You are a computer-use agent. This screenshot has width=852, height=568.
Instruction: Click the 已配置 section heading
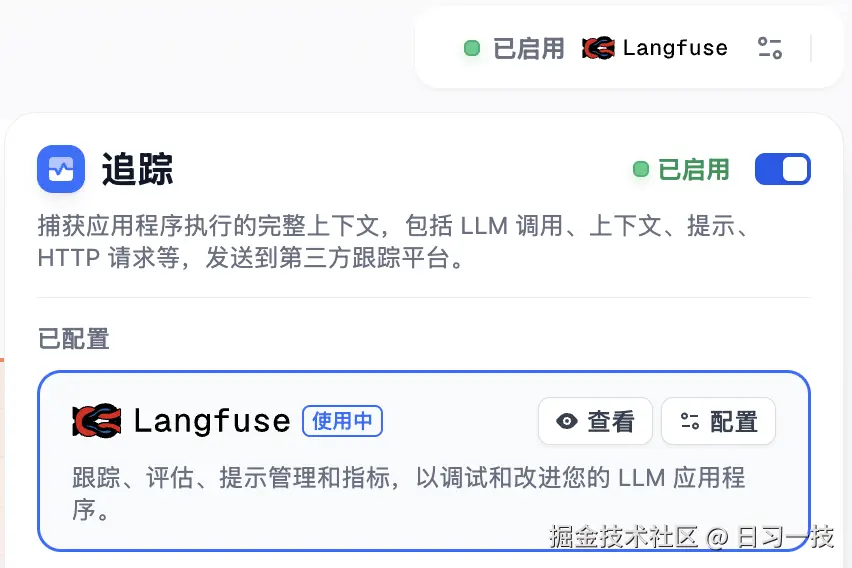pyautogui.click(x=74, y=339)
